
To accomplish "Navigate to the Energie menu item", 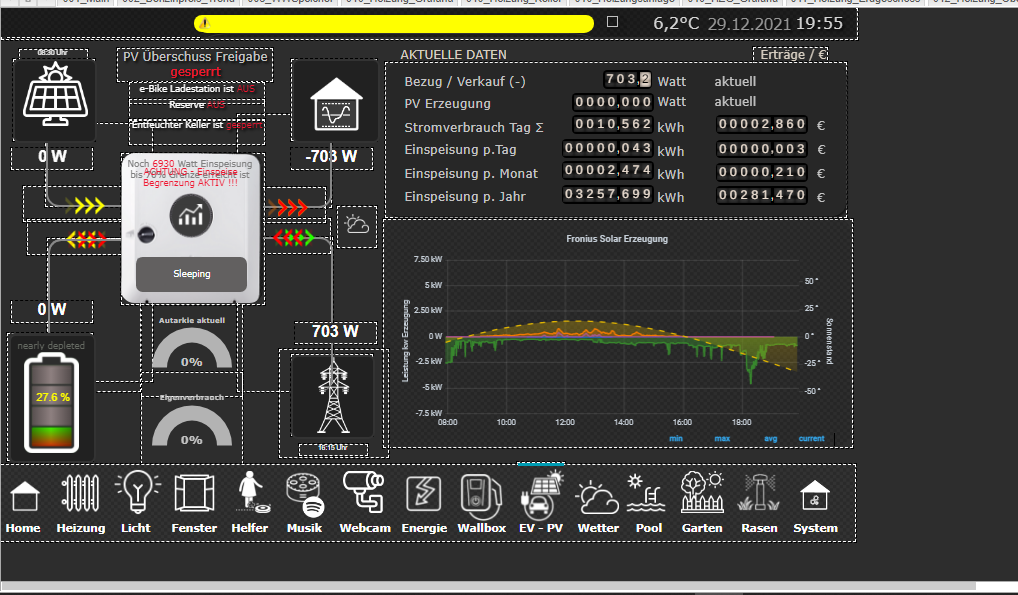I will (x=424, y=495).
